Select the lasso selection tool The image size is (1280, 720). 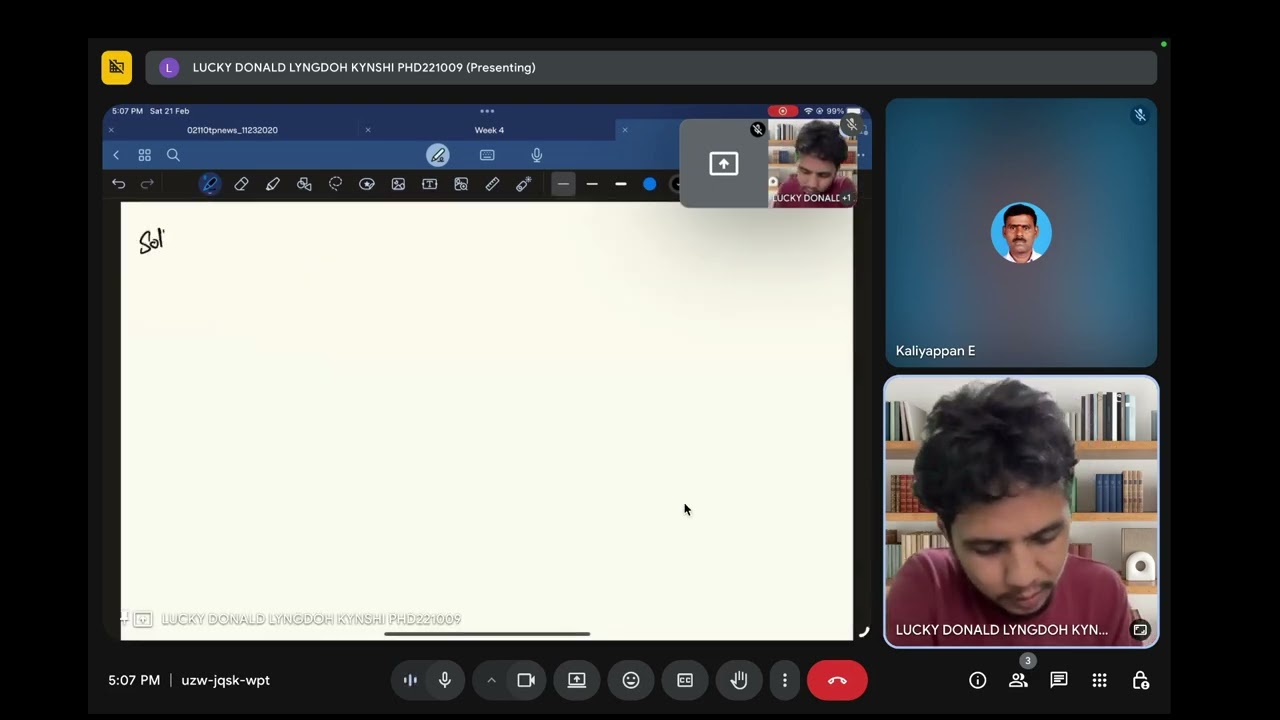[336, 184]
